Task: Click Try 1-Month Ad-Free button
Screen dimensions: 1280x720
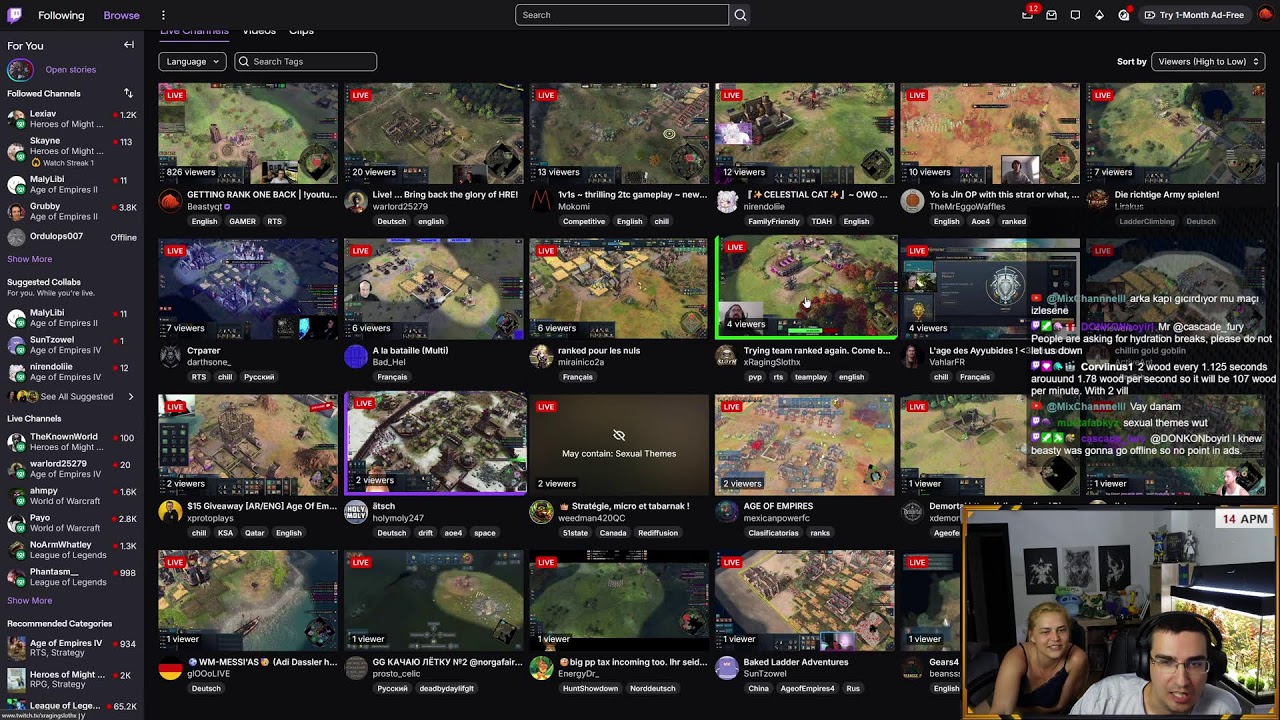Action: click(1194, 15)
